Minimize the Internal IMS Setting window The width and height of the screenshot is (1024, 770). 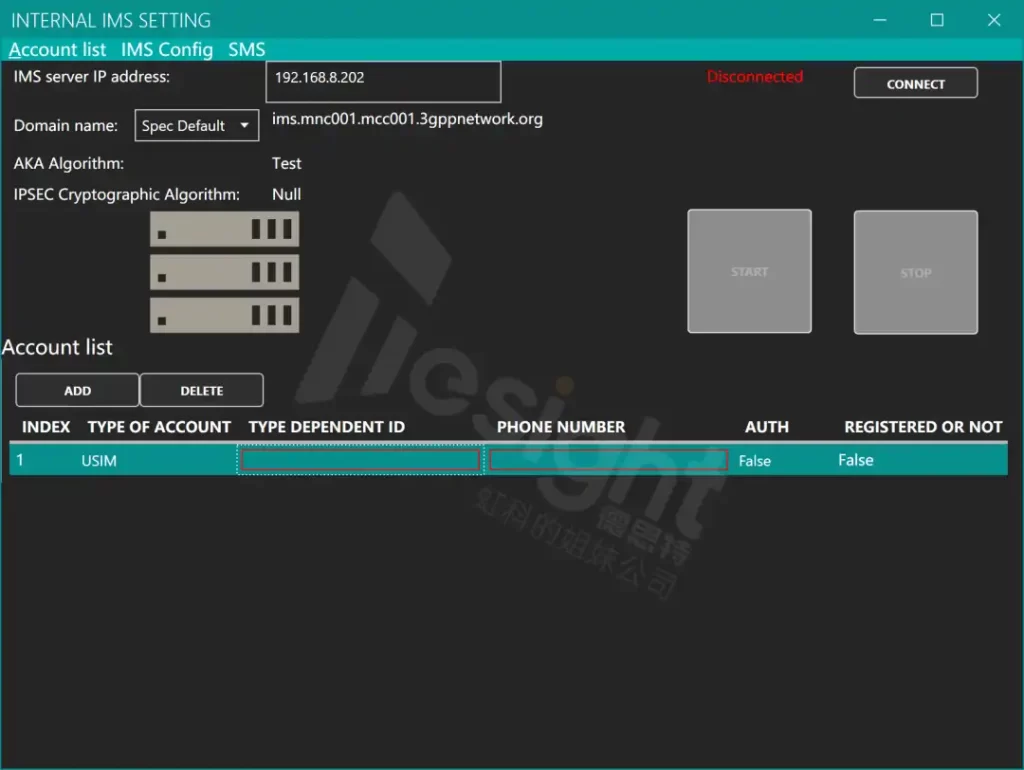[880, 20]
